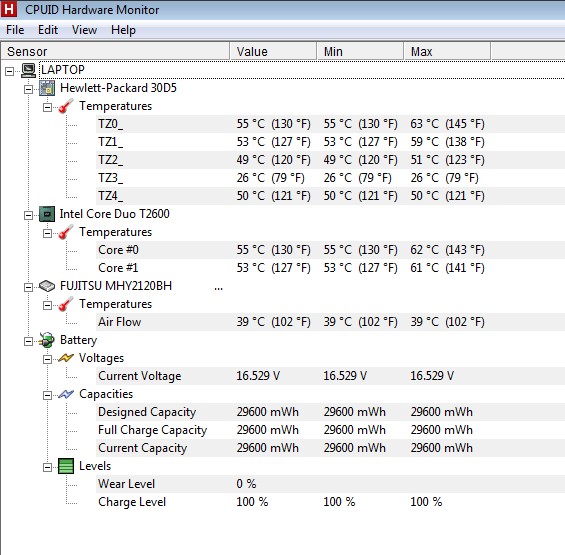This screenshot has height=555, width=565.
Task: Select the Designed Capacity row
Action: click(330, 412)
